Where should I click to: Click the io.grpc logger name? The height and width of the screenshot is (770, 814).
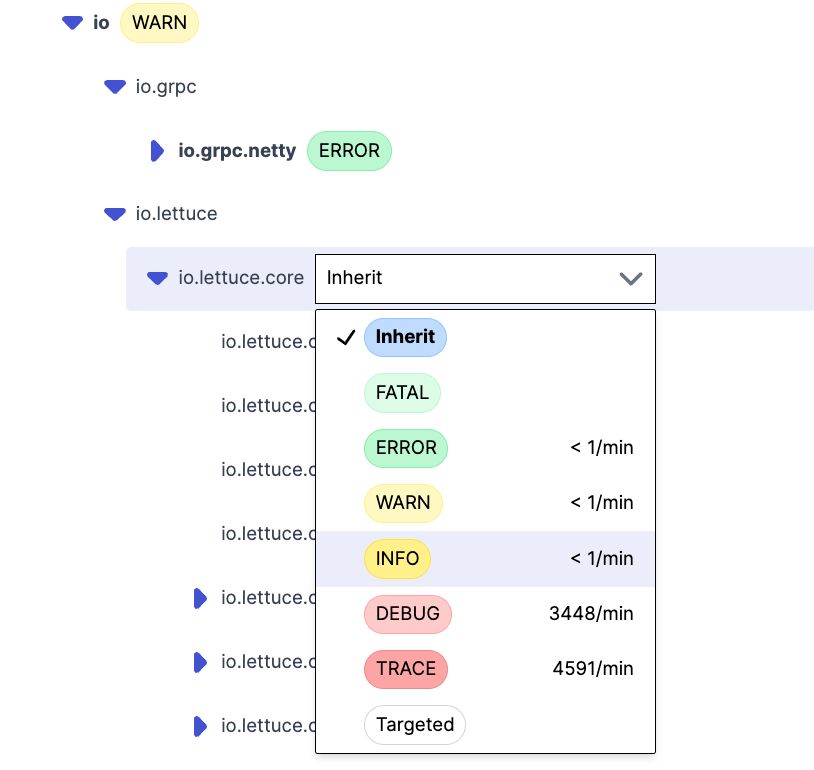click(x=166, y=86)
